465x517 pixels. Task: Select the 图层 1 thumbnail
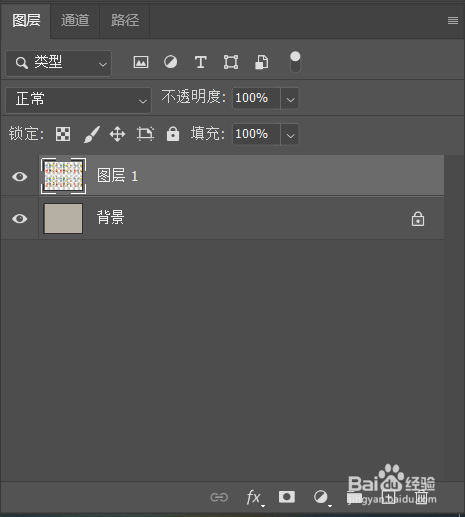(x=63, y=176)
